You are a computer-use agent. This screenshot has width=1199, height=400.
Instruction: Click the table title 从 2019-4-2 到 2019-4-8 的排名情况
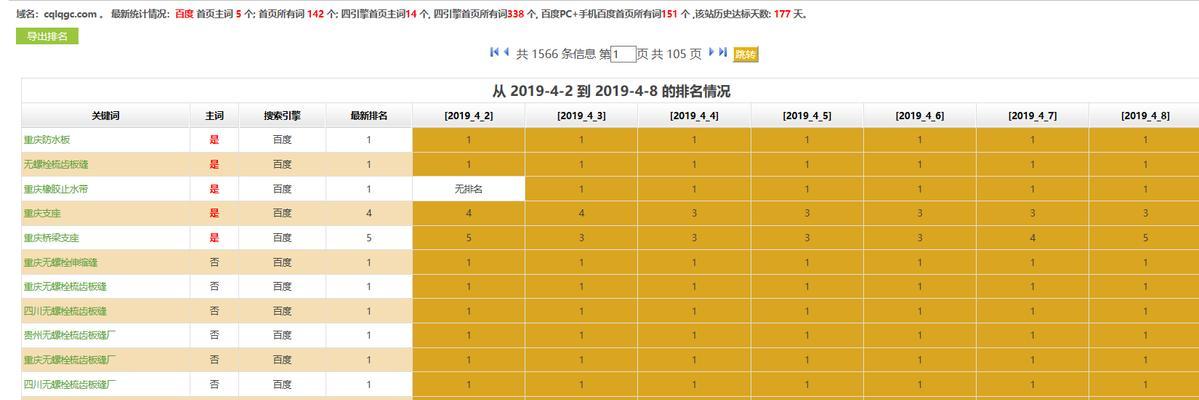click(611, 92)
